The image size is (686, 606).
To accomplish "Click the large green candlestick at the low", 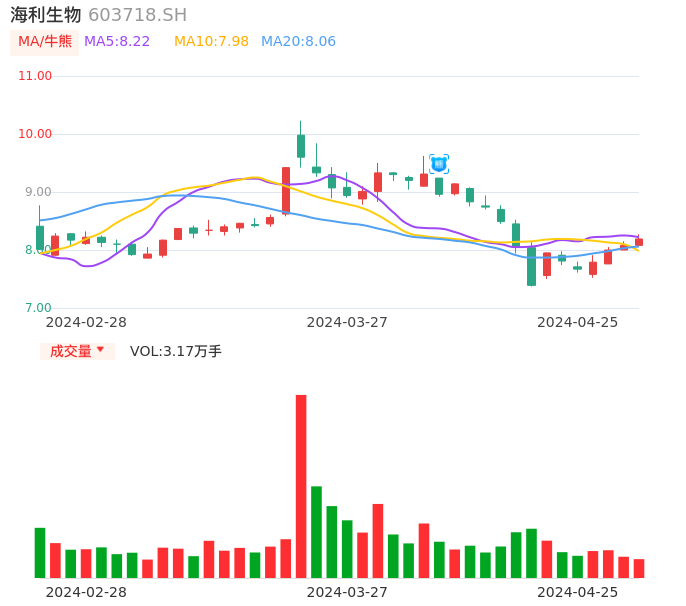I will tap(532, 266).
